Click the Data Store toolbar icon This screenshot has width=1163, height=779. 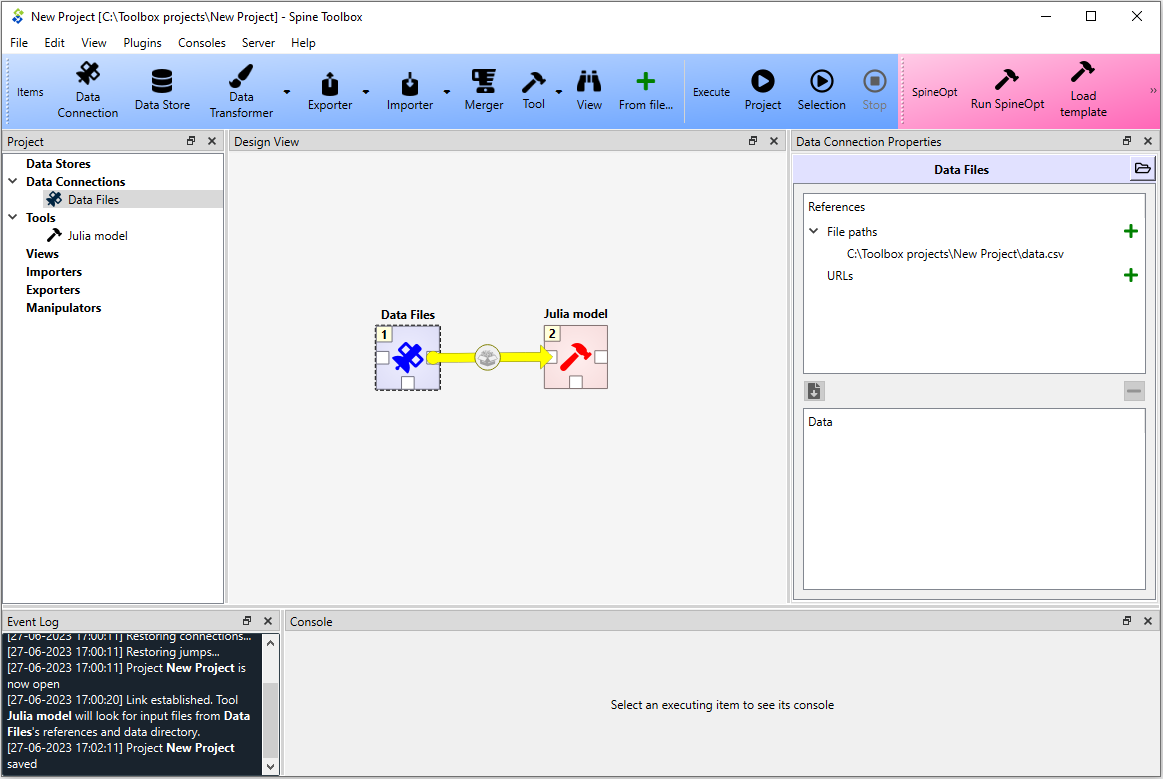tap(162, 82)
